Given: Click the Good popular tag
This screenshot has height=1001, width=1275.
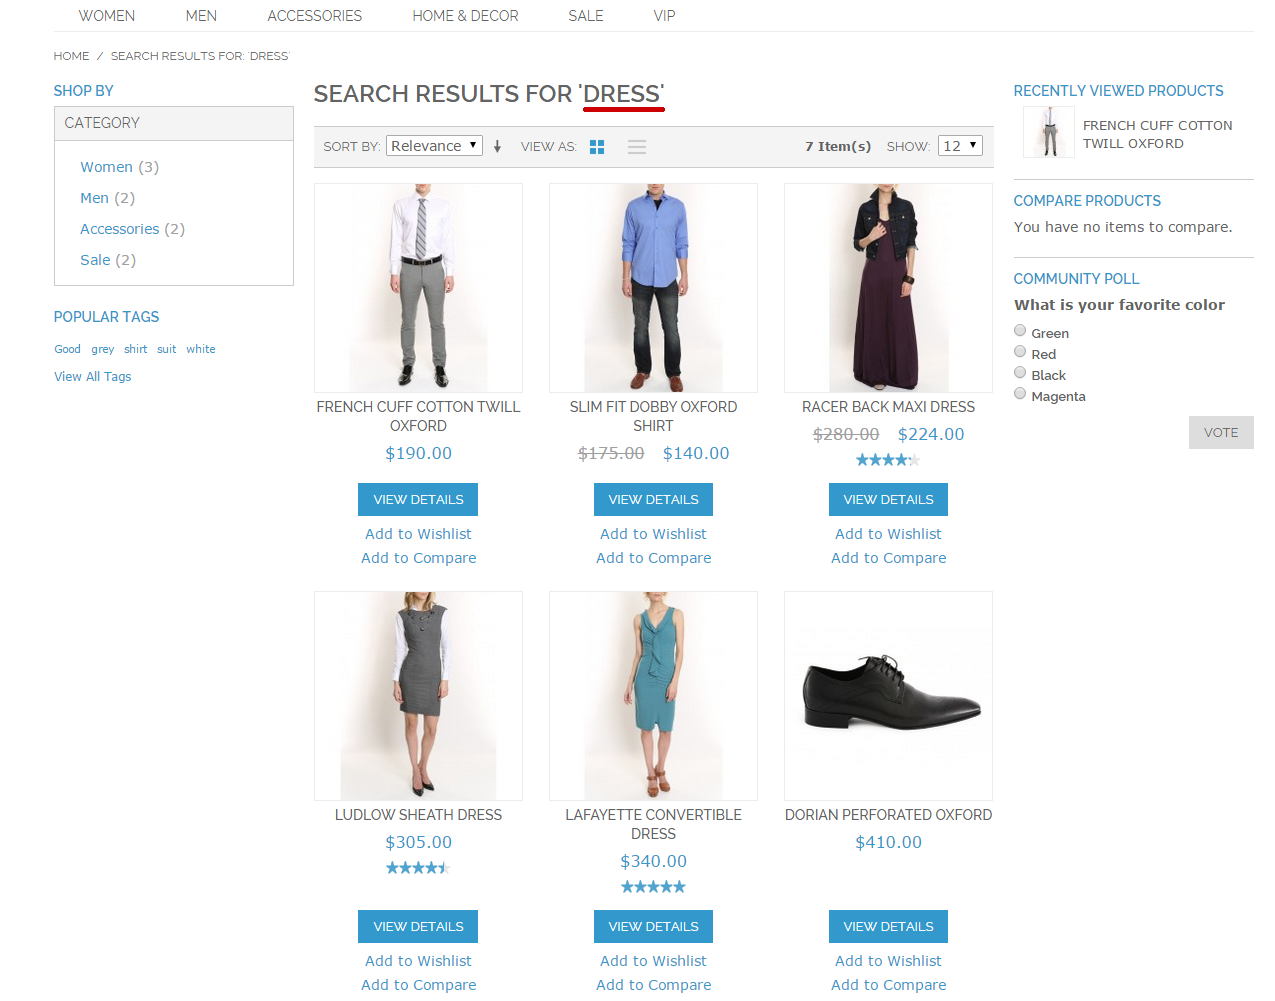Looking at the screenshot, I should pos(67,349).
